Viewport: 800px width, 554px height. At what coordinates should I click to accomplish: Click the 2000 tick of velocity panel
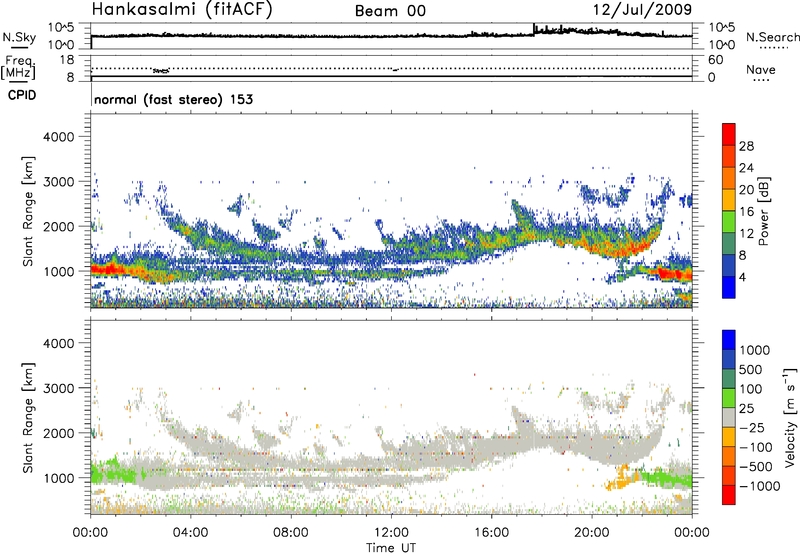58,433
